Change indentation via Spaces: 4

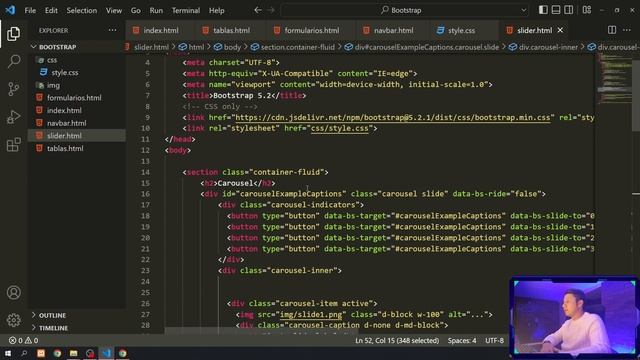462,340
